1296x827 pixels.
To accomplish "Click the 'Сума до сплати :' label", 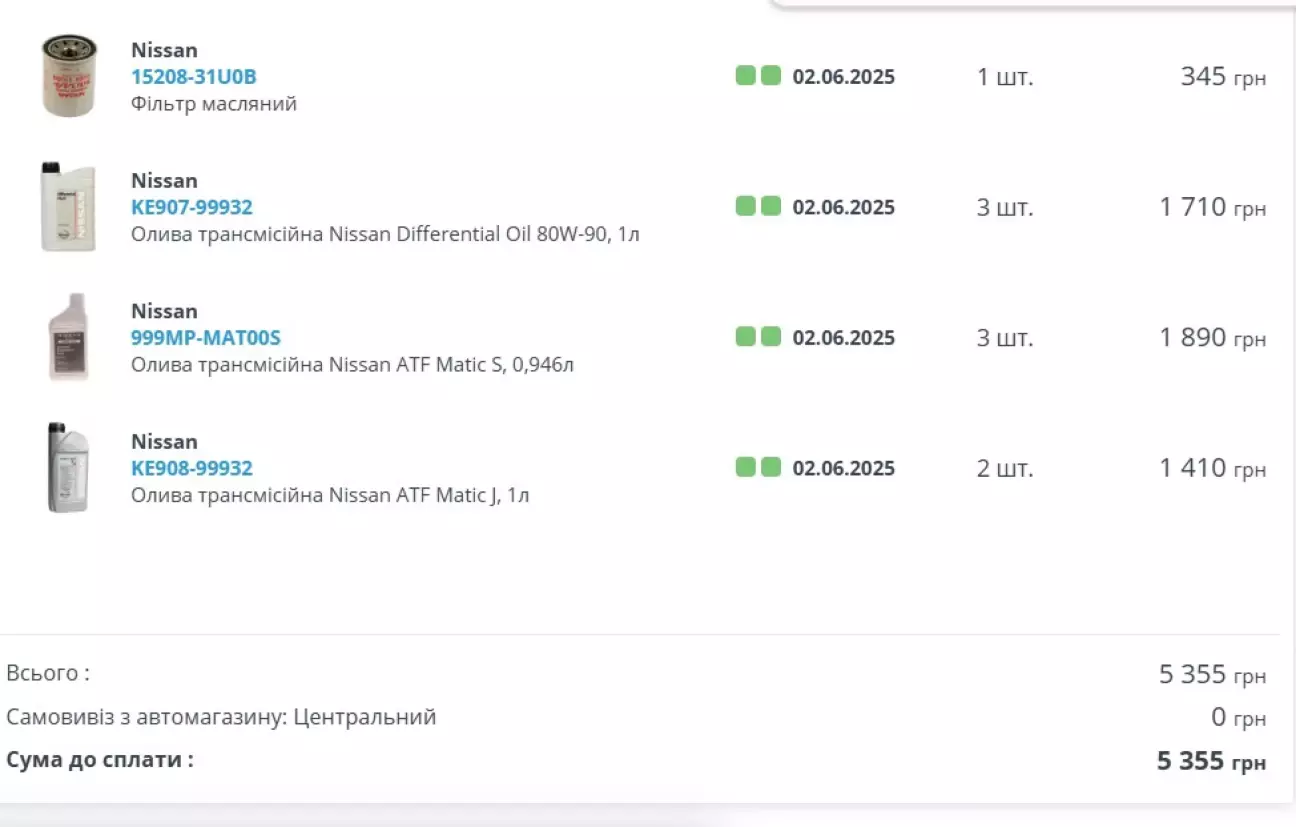I will coord(100,760).
